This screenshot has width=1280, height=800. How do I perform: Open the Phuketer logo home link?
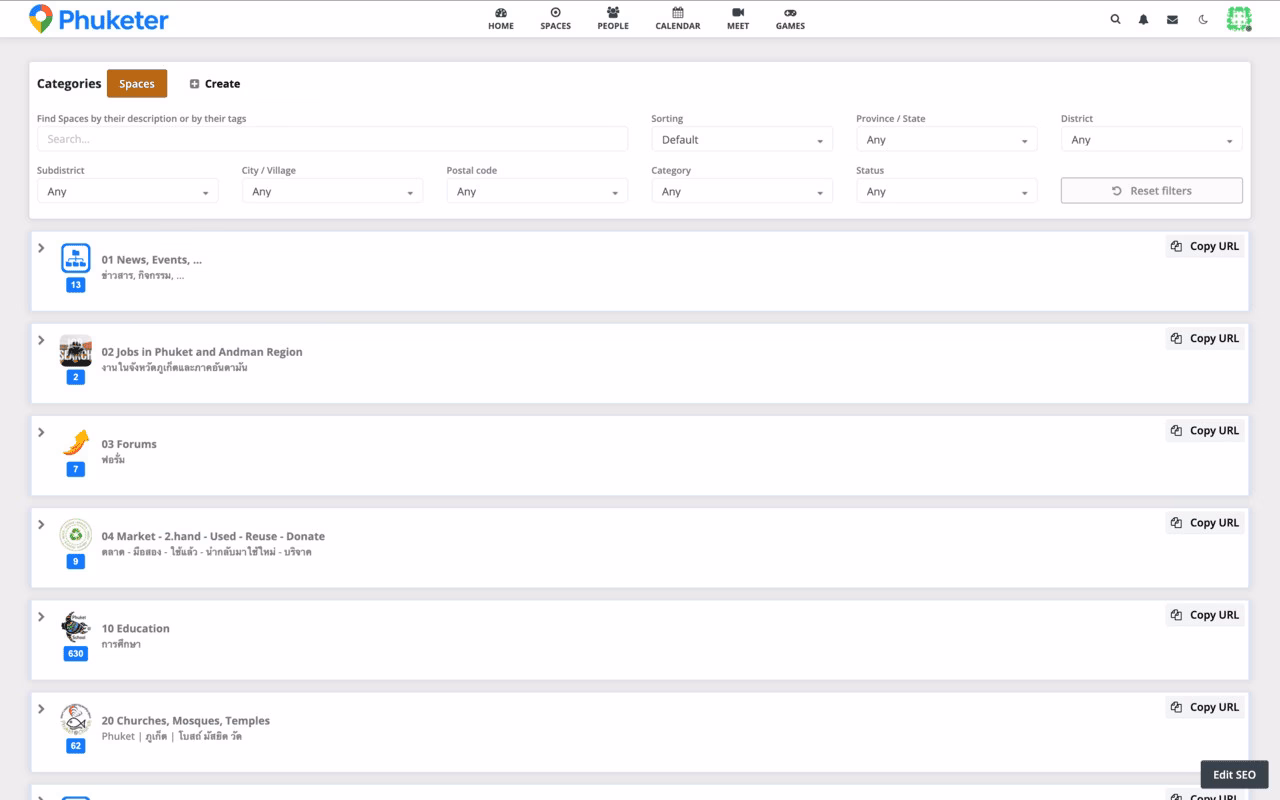(x=98, y=18)
